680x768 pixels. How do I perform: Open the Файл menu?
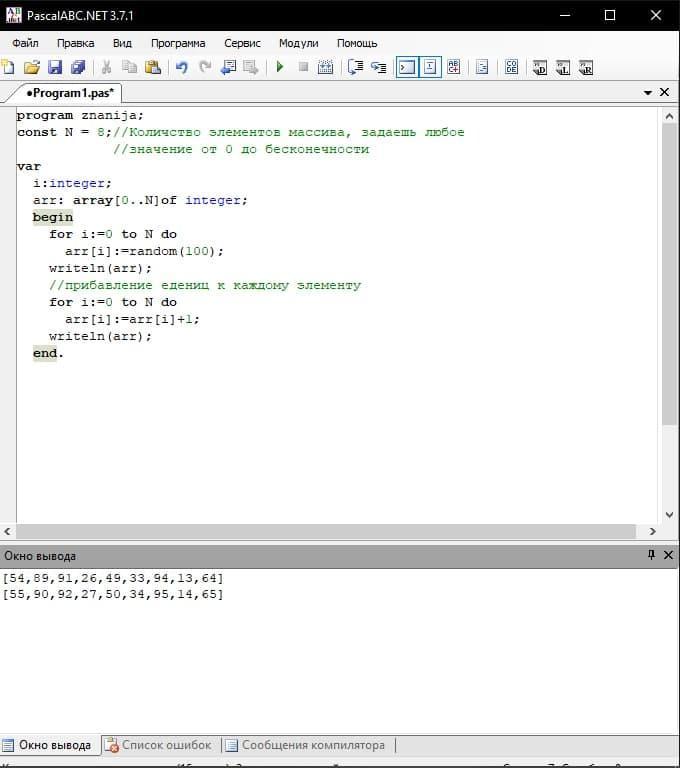pyautogui.click(x=25, y=43)
